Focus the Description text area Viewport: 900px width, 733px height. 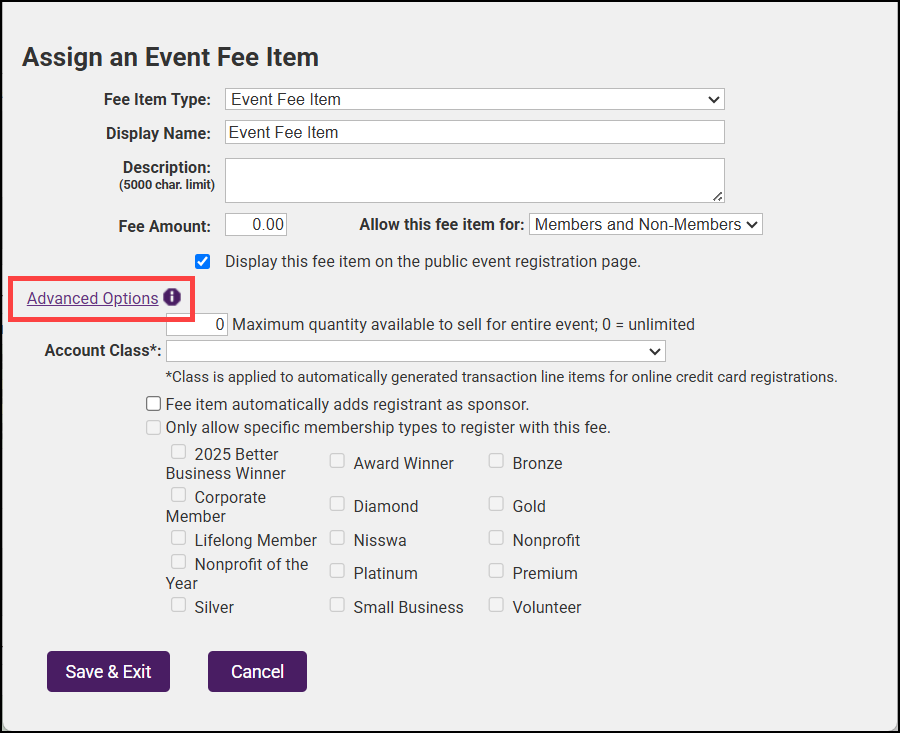pyautogui.click(x=474, y=180)
